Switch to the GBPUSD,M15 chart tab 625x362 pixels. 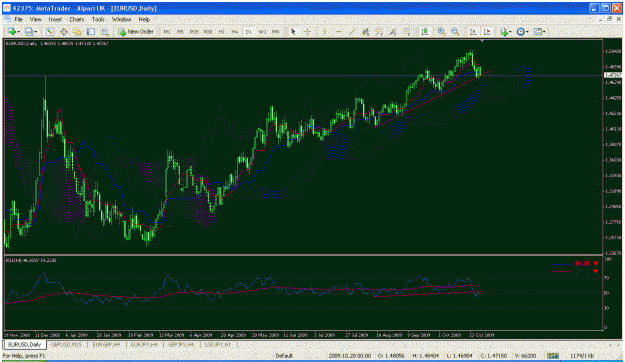66,344
